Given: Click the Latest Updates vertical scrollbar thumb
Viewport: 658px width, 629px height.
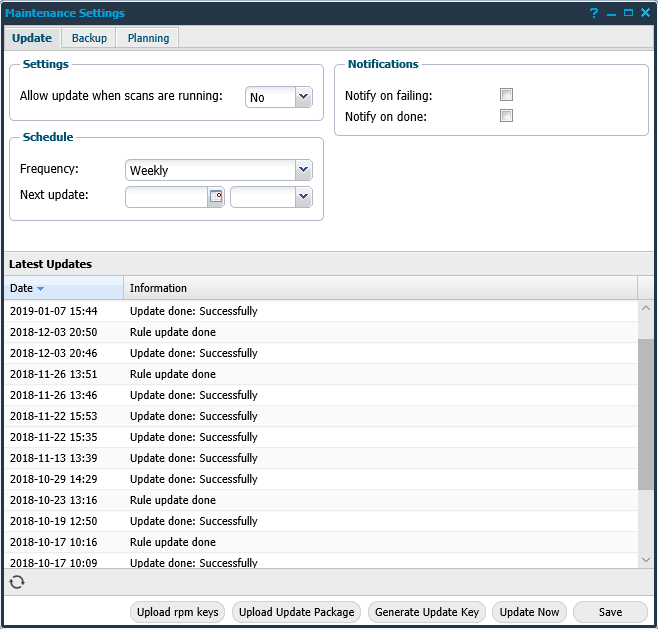Looking at the screenshot, I should click(646, 414).
